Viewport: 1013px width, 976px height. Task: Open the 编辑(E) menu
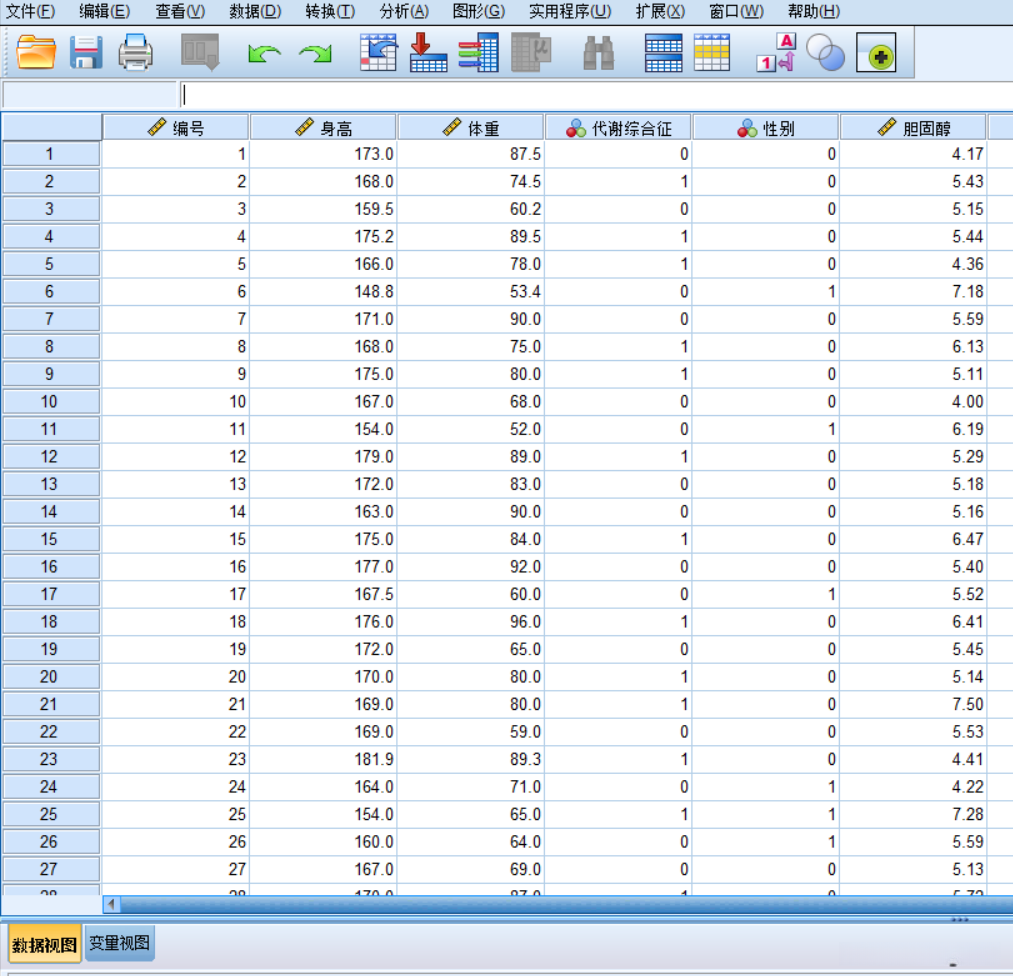(x=105, y=11)
